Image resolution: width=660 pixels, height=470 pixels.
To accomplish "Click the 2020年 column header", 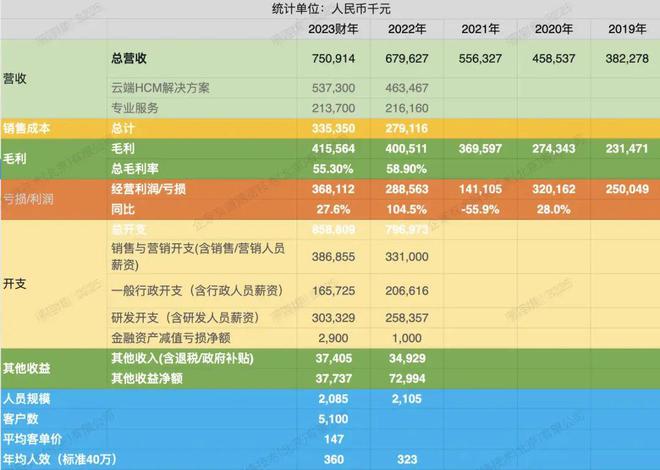I will (x=554, y=29).
